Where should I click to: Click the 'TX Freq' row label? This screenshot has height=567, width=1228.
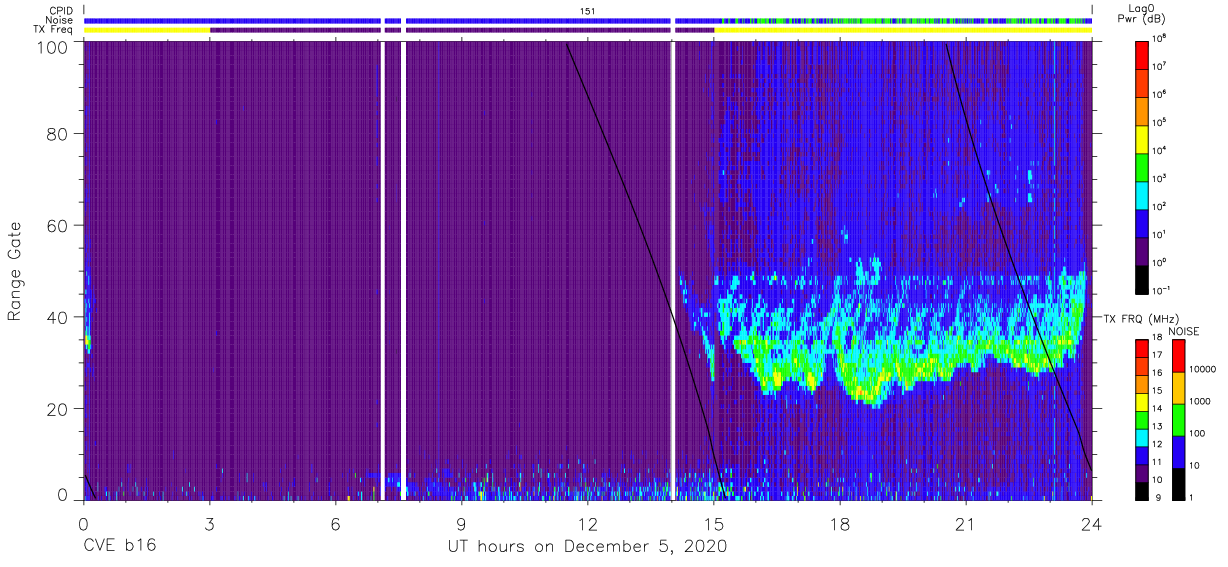pyautogui.click(x=54, y=30)
